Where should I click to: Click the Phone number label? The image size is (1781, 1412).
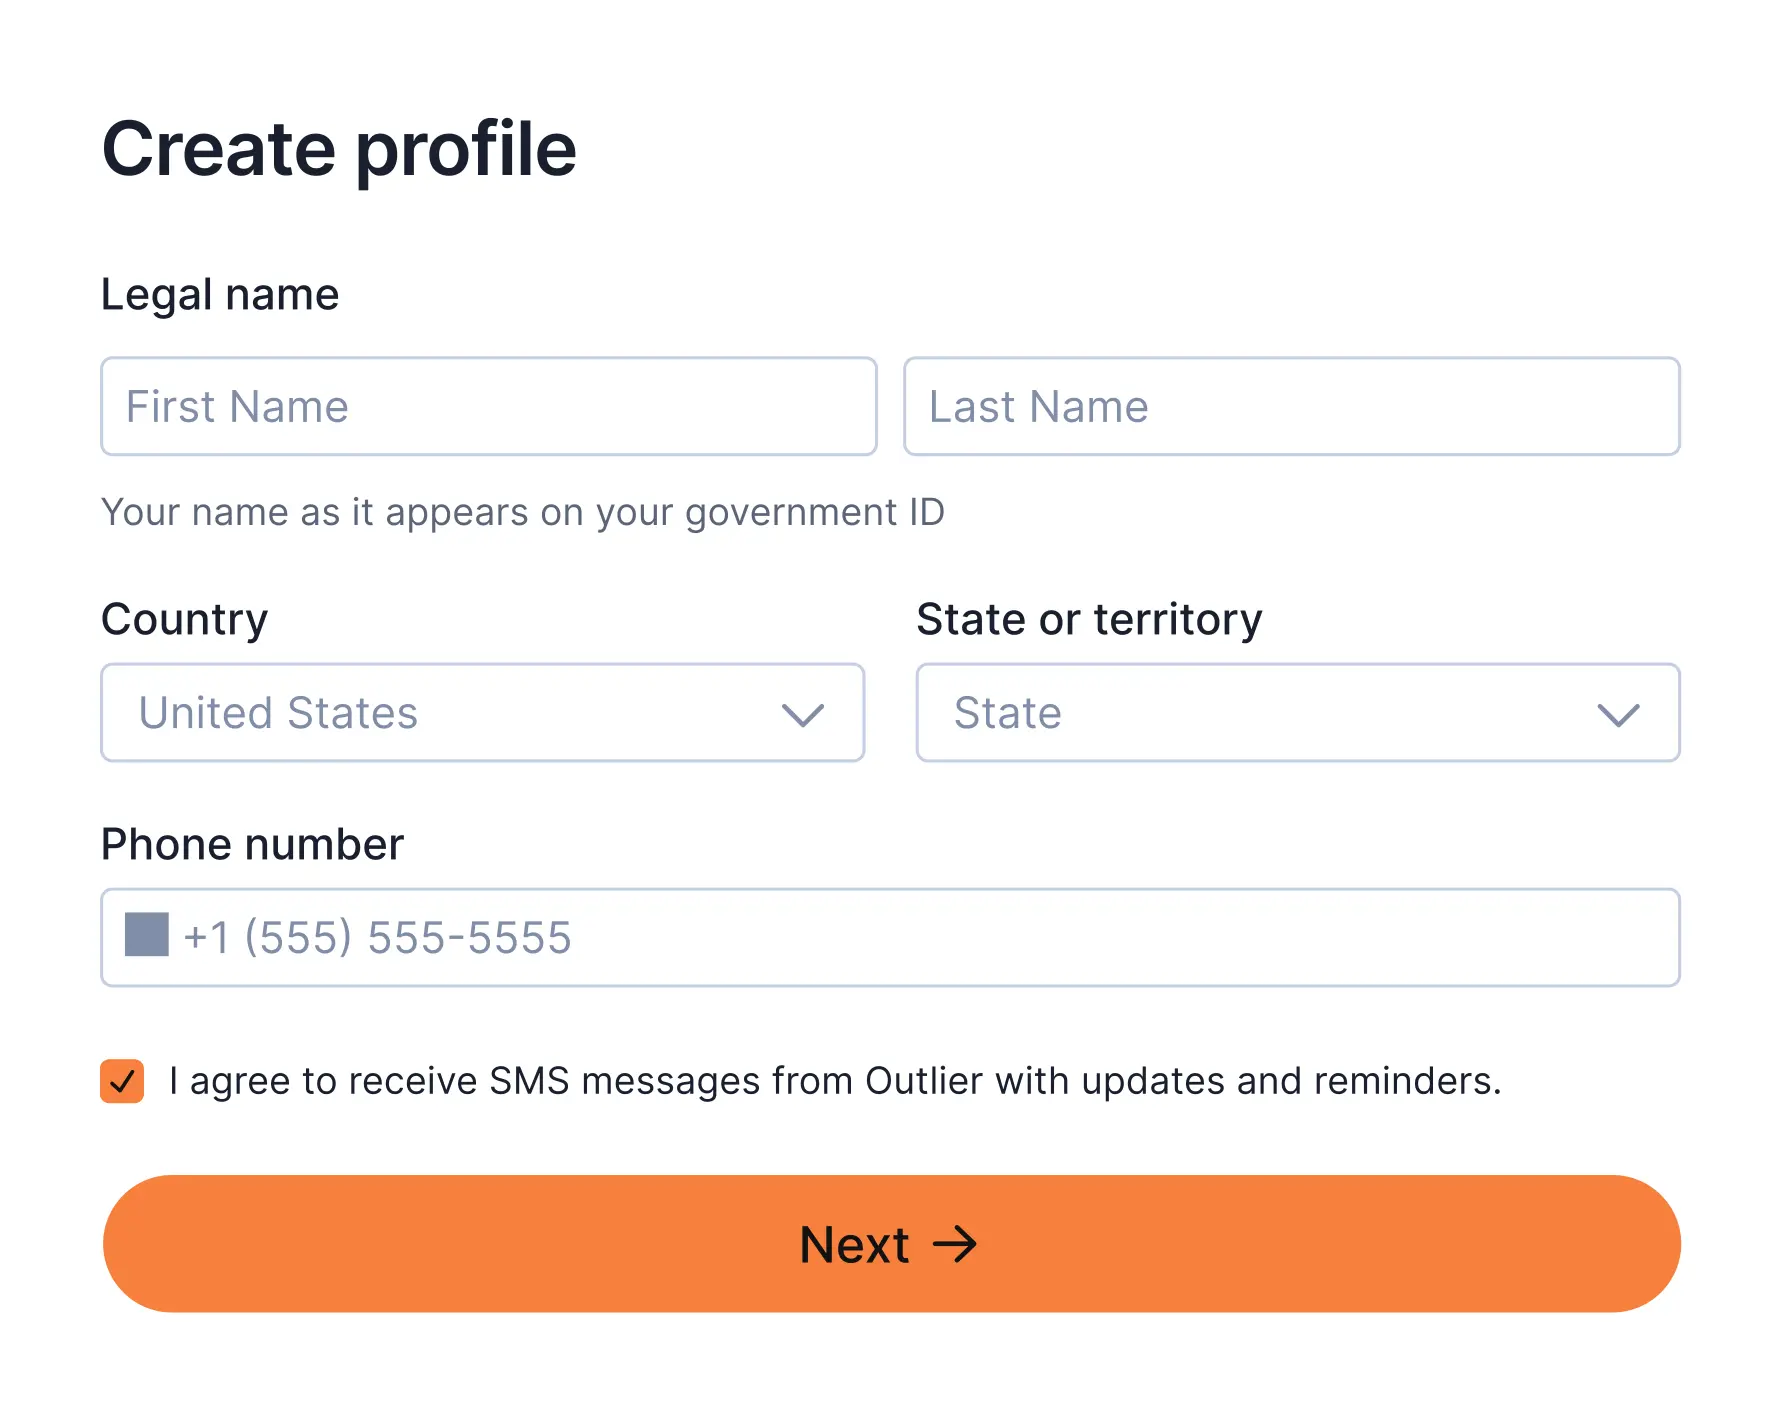(253, 845)
